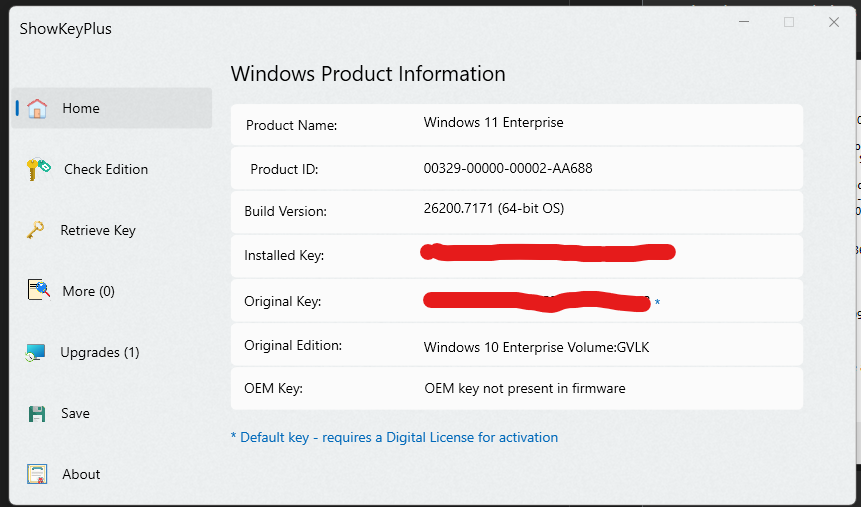Maximize the ShowKeyPlus window
Screen dimensions: 861x507
(x=789, y=22)
